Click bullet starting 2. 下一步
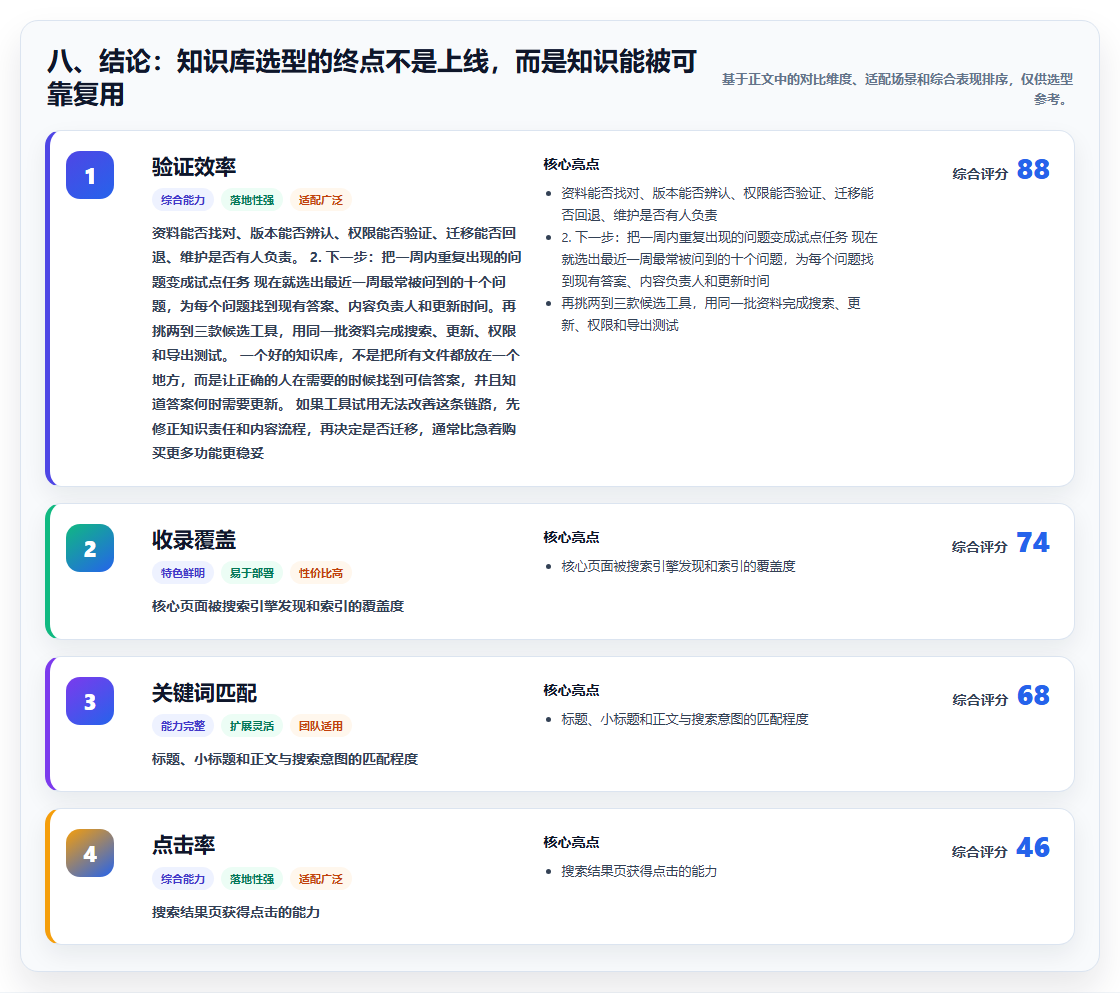1120x993 pixels. tap(719, 259)
